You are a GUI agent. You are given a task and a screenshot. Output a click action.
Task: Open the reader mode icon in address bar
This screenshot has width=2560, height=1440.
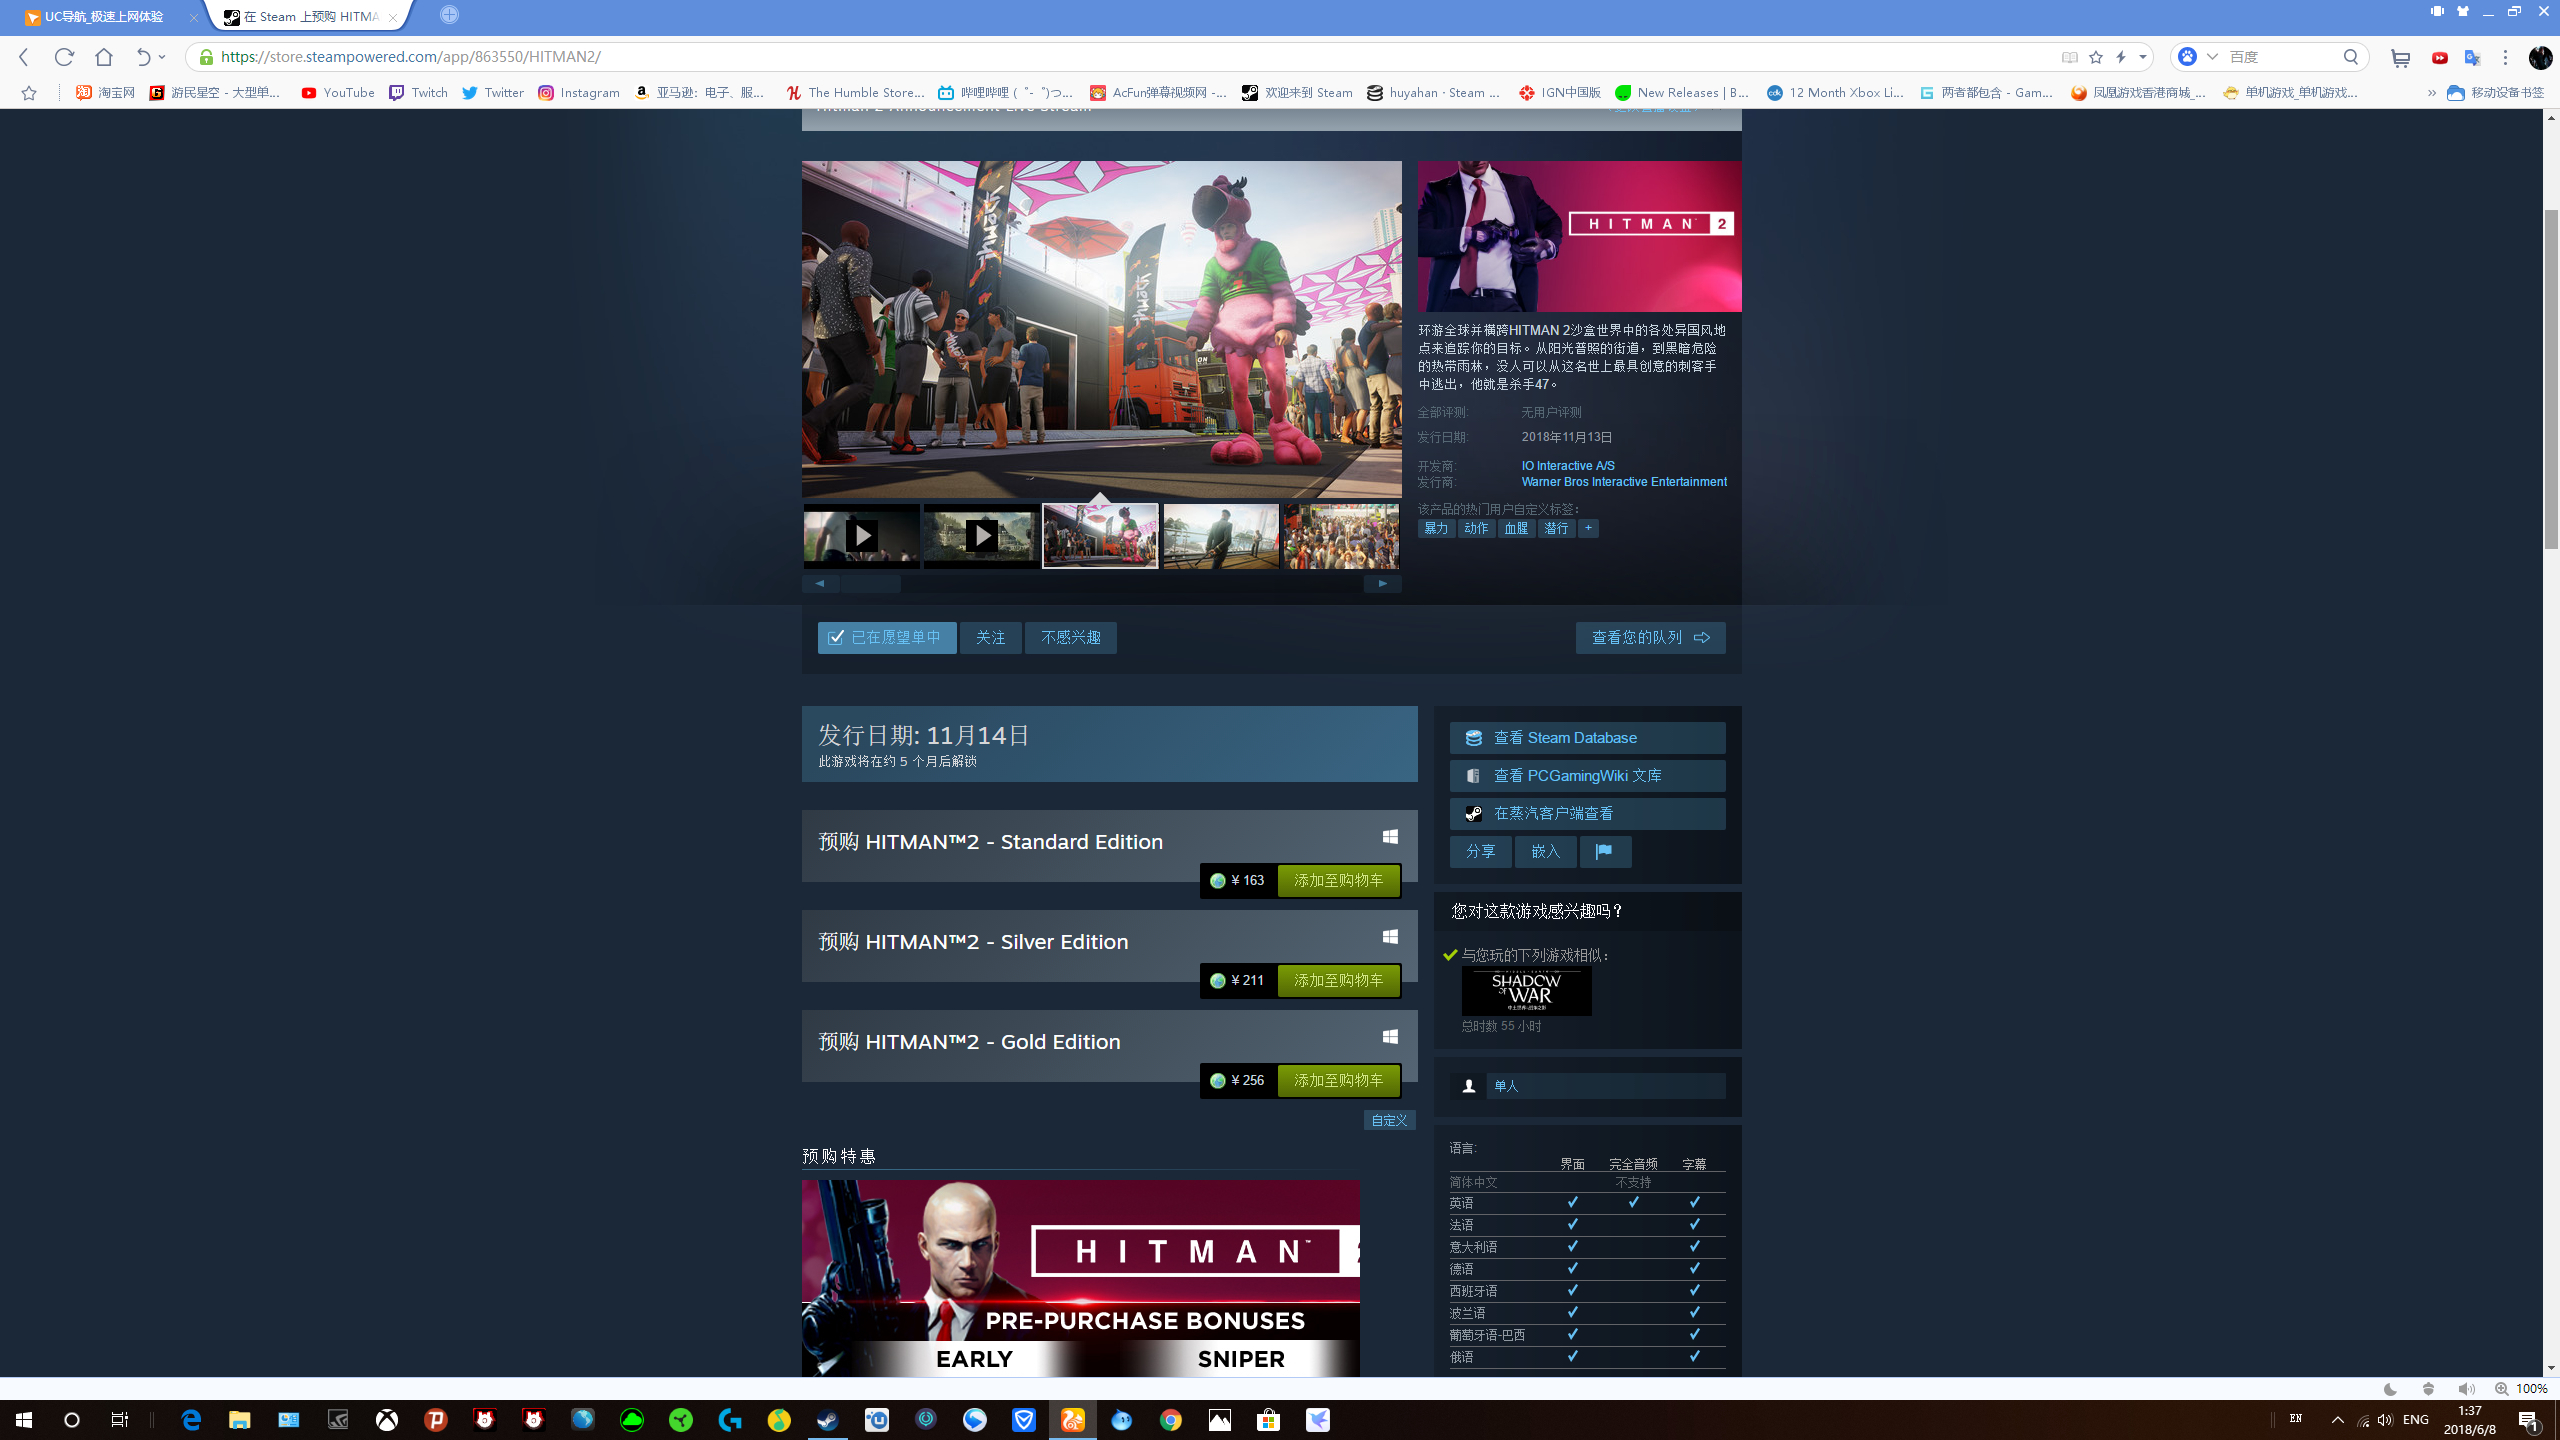point(2070,57)
